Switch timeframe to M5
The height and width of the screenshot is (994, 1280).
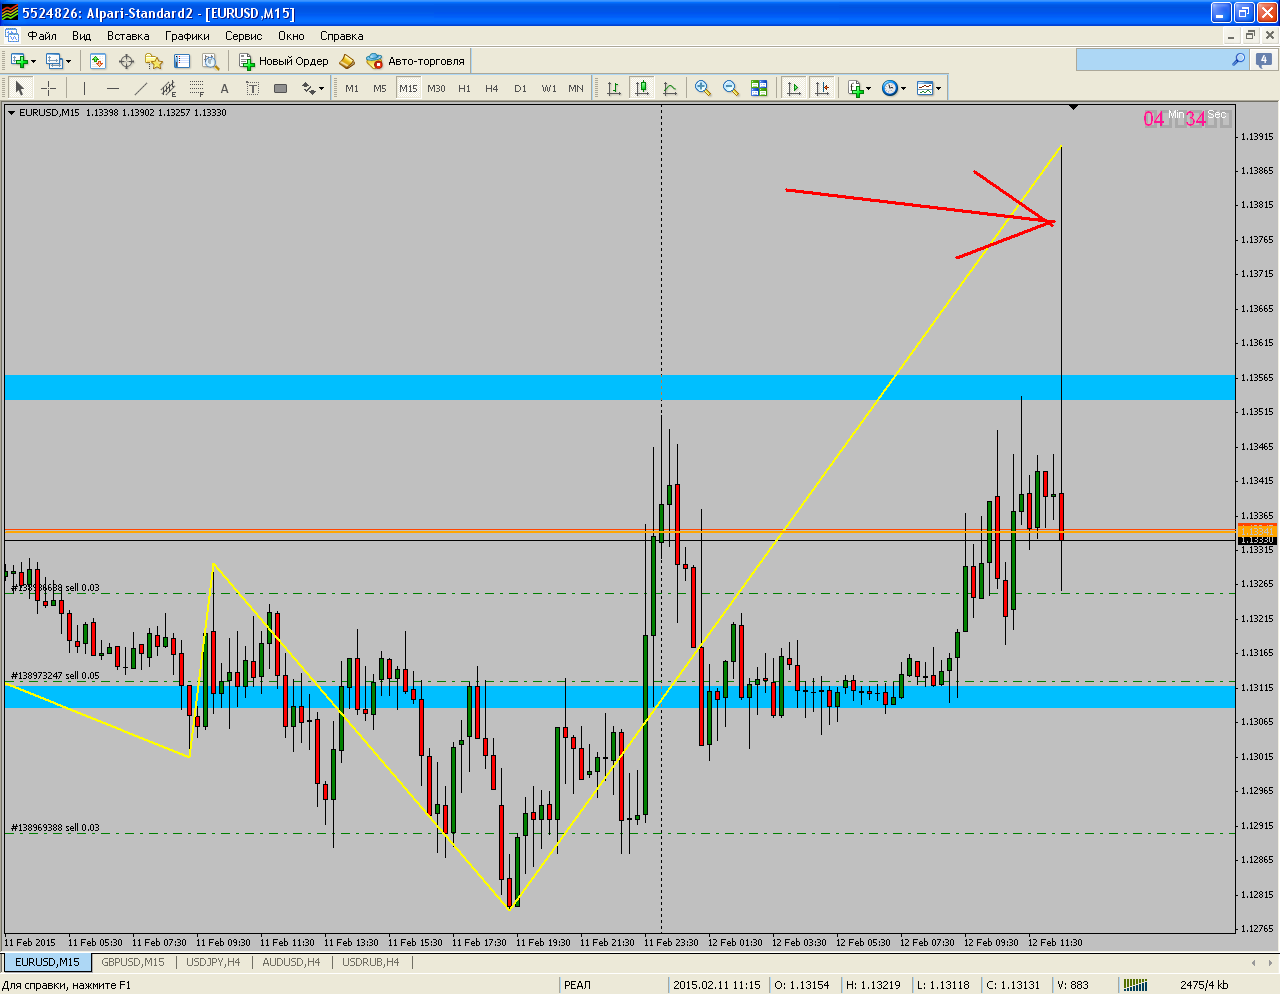pyautogui.click(x=380, y=88)
